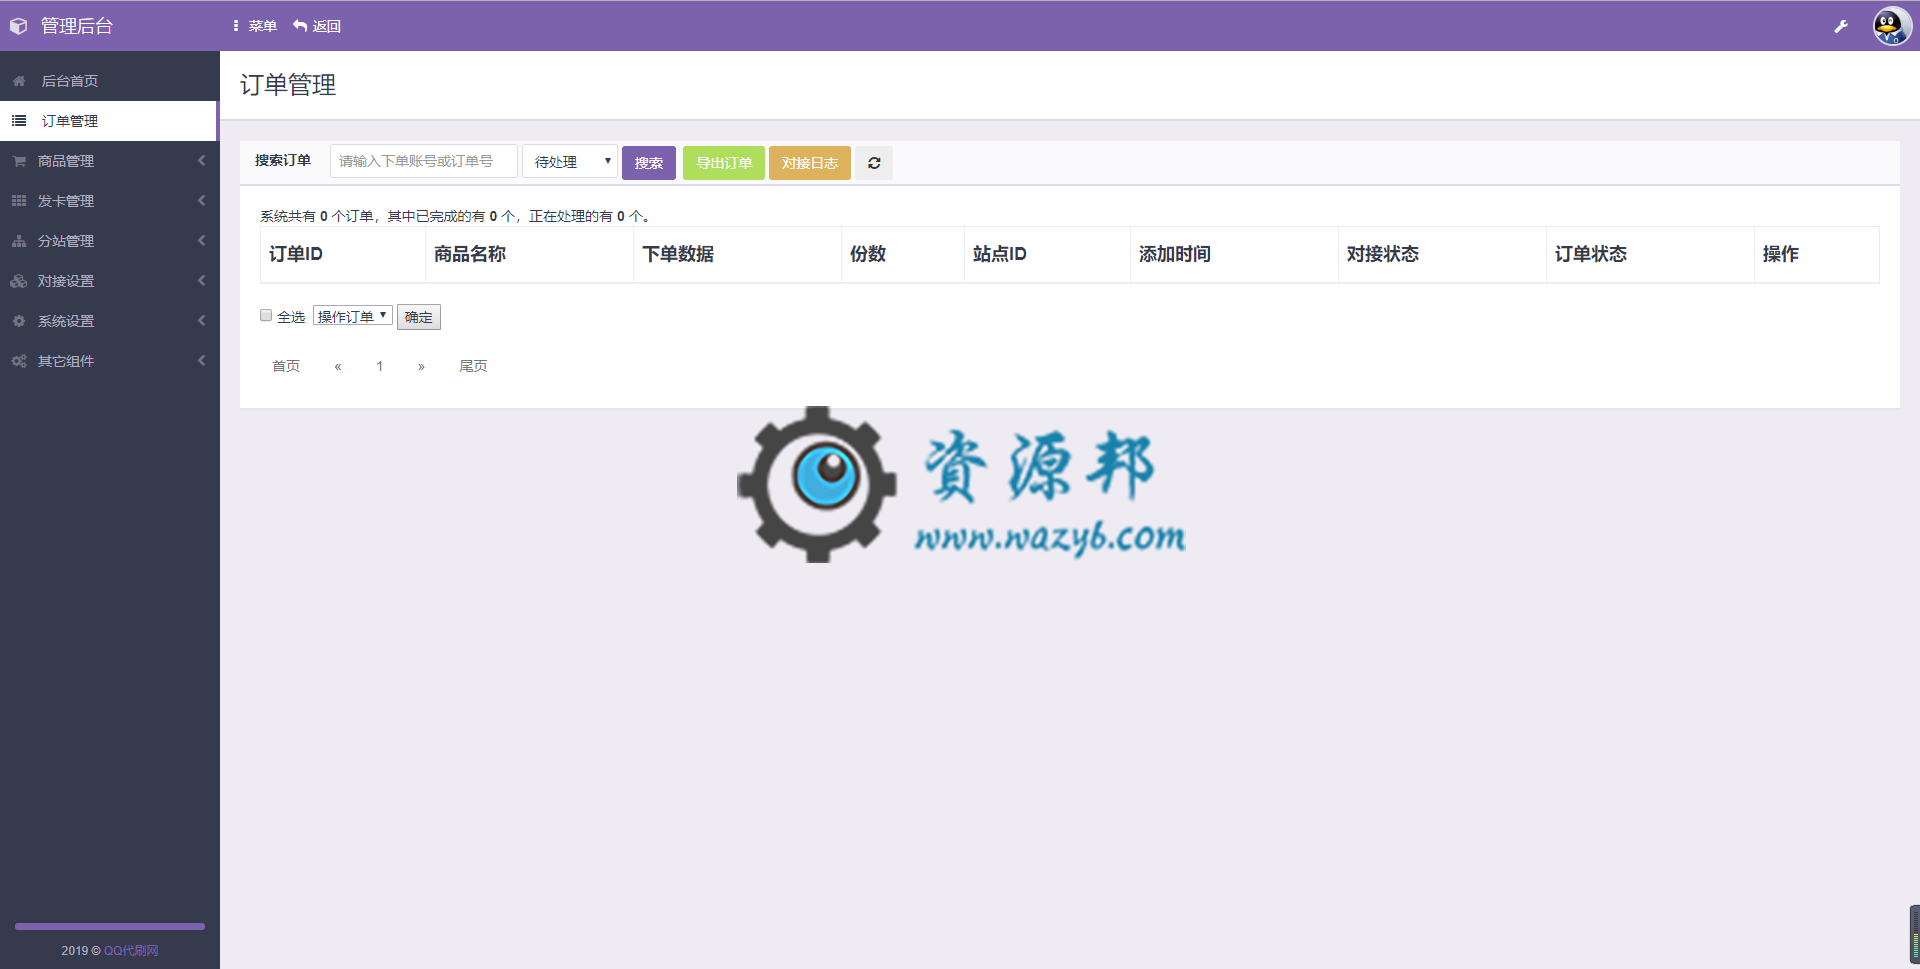Click the 管理后台 brand title
The image size is (1920, 969).
pyautogui.click(x=77, y=26)
